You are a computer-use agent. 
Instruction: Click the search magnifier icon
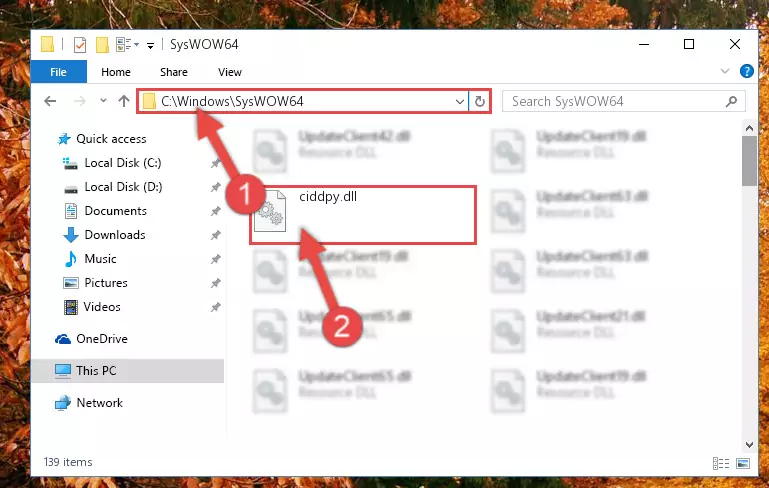pos(731,102)
